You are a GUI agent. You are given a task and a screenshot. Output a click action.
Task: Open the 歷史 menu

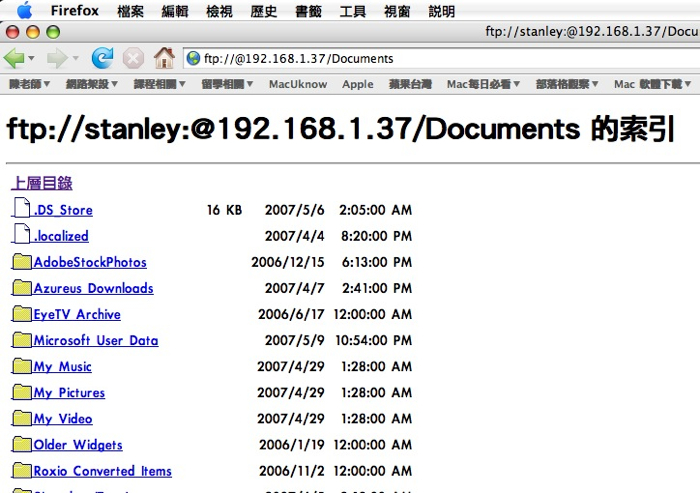click(x=263, y=11)
